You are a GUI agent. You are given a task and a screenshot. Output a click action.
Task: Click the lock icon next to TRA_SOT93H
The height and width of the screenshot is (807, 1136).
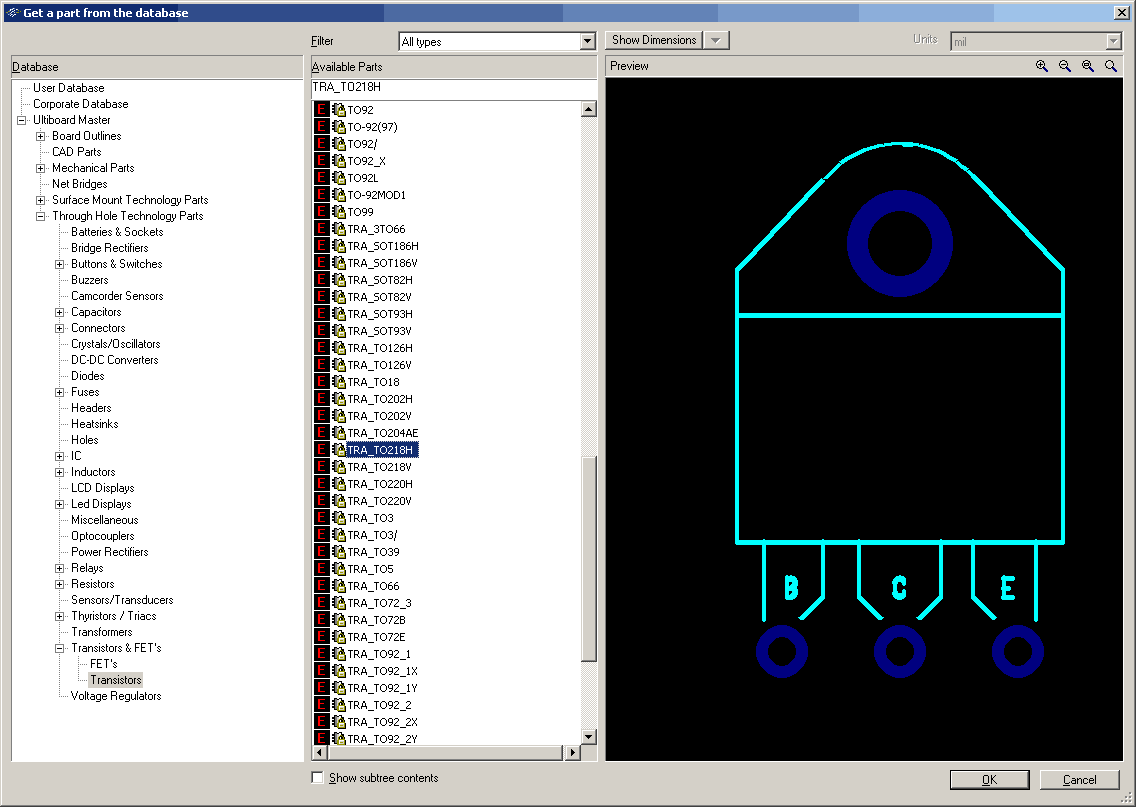click(338, 314)
